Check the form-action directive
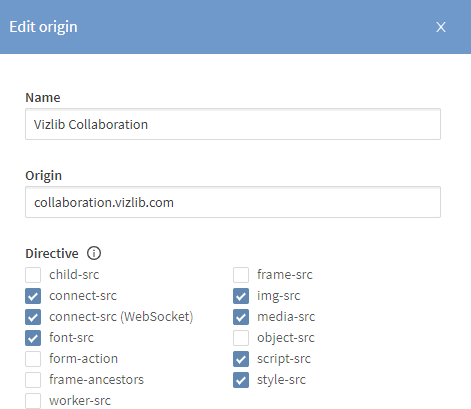This screenshot has width=471, height=409. click(x=33, y=359)
